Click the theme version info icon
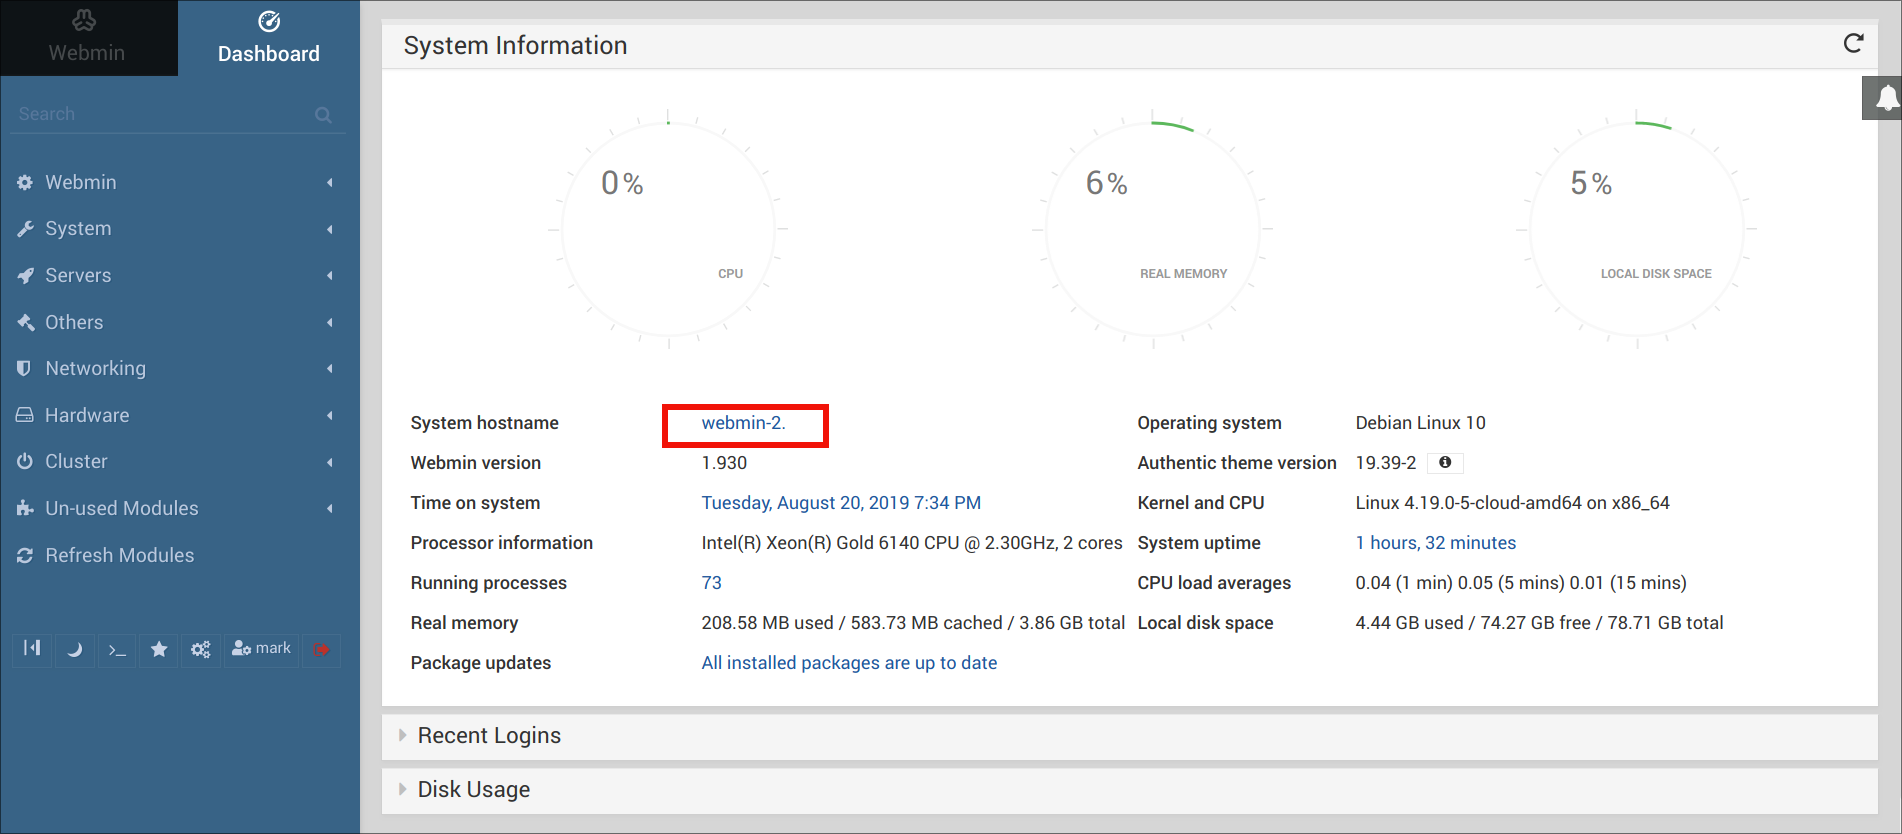 click(1445, 462)
